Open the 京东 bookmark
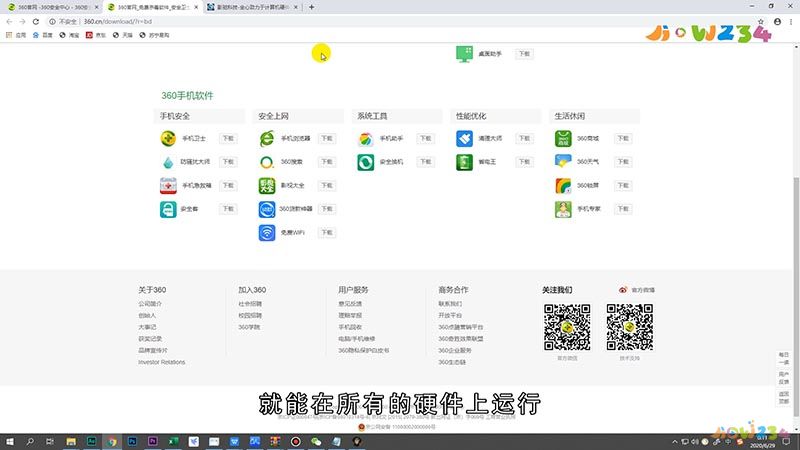 [96, 35]
